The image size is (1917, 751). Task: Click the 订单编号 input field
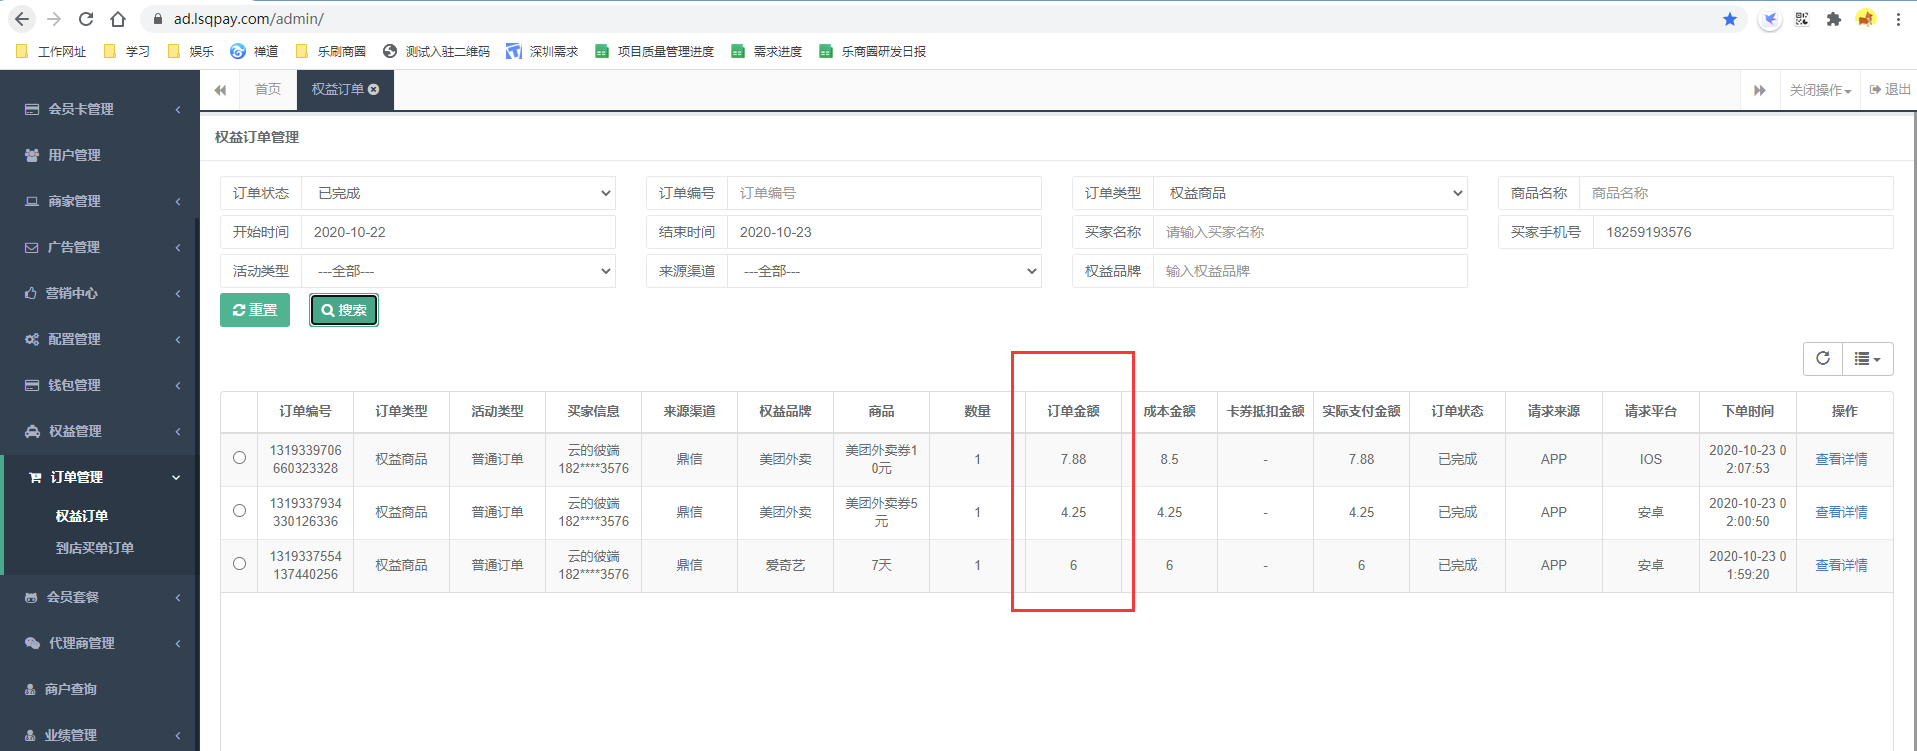click(885, 193)
